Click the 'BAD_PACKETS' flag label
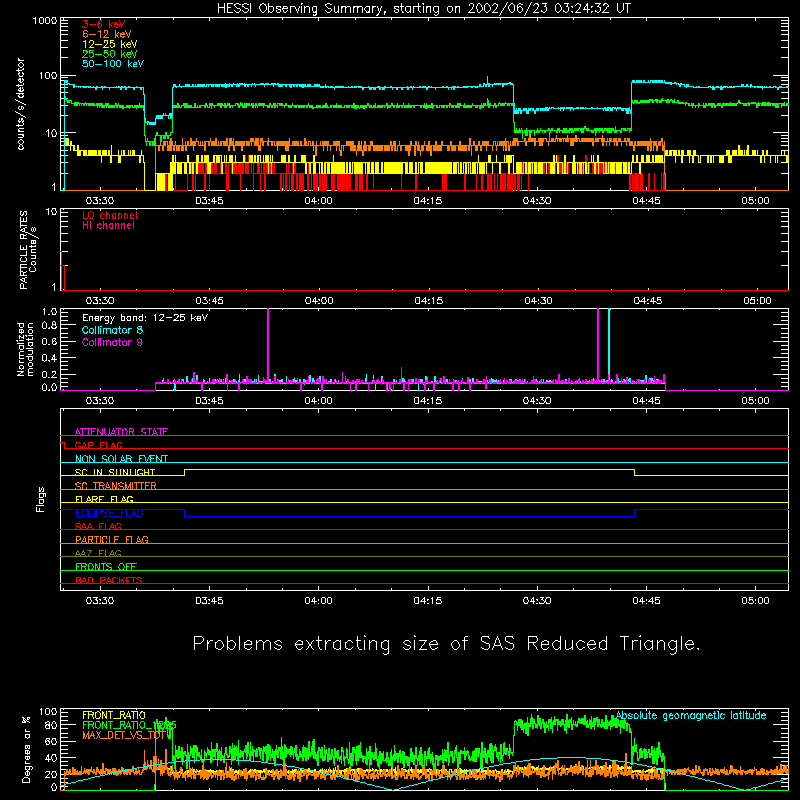This screenshot has width=800, height=800. [x=109, y=580]
